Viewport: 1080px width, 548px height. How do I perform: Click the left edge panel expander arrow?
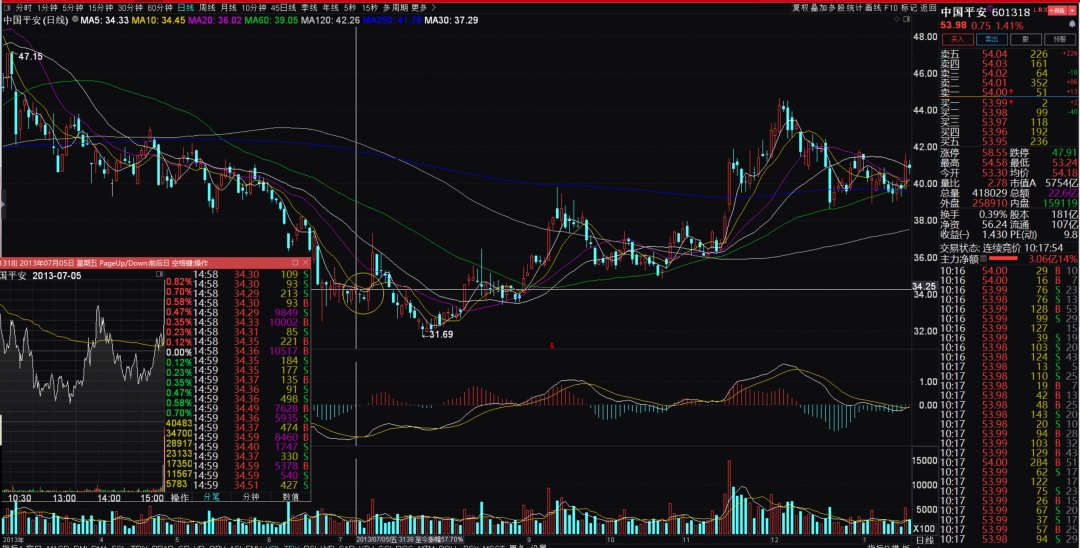pyautogui.click(x=2, y=204)
